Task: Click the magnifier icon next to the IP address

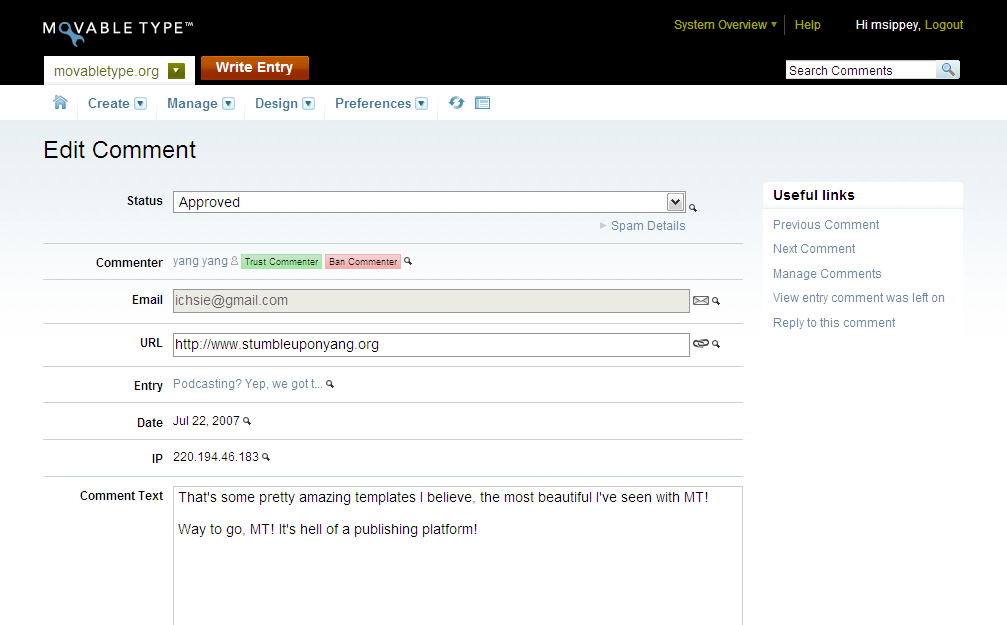Action: click(x=266, y=457)
